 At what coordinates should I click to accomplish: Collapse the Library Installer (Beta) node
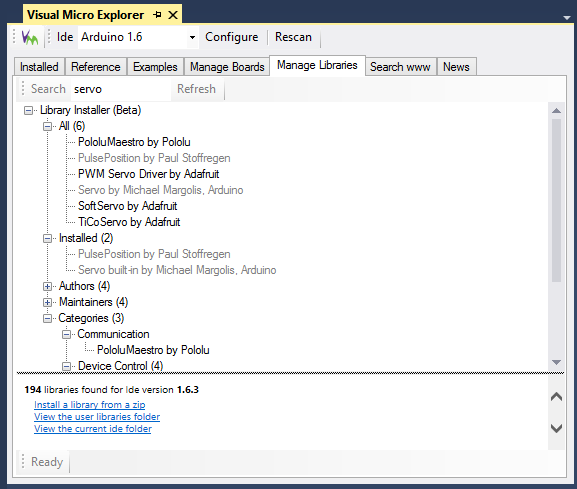coord(28,110)
